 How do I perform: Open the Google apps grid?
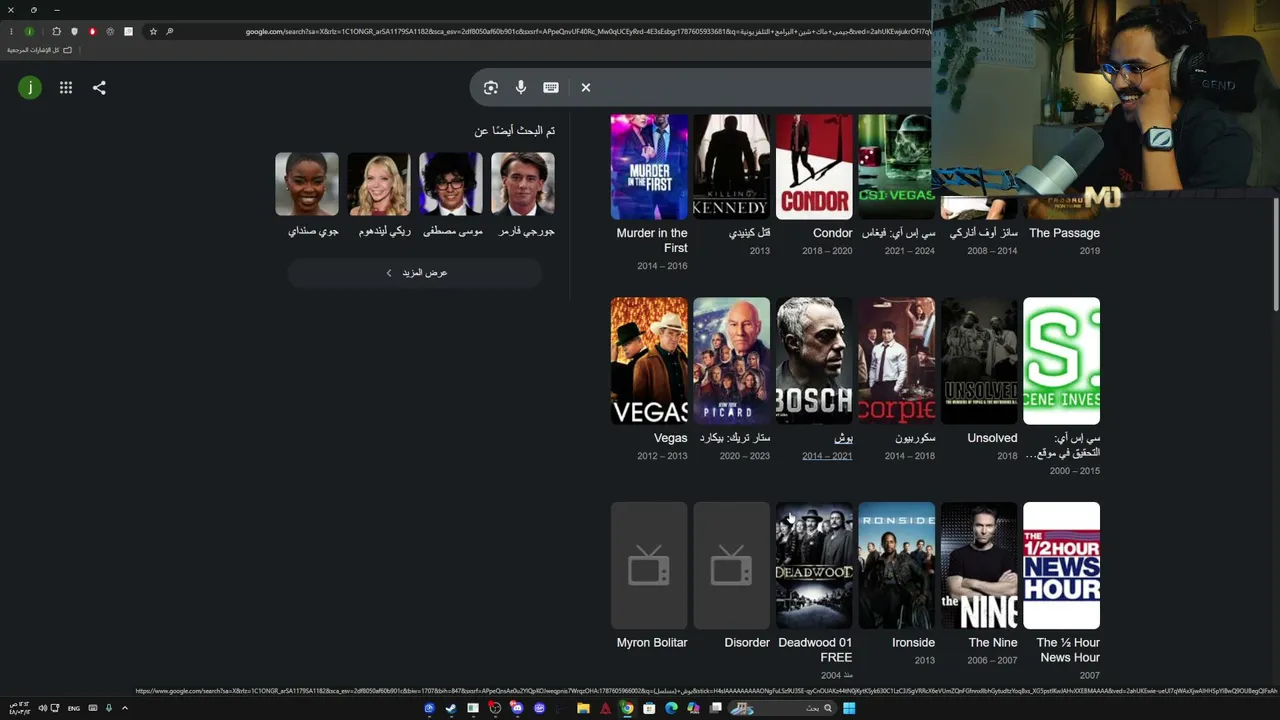66,88
